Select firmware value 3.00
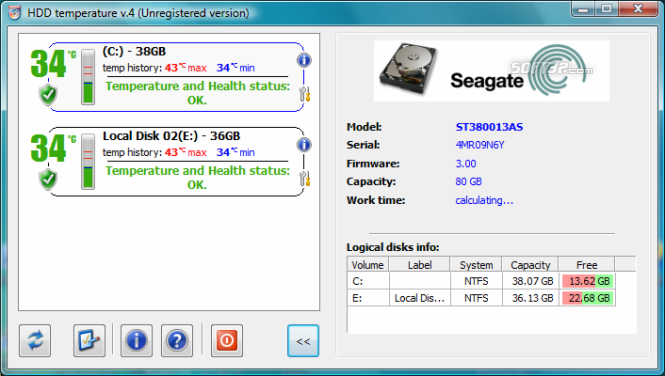665x376 pixels. coord(466,164)
